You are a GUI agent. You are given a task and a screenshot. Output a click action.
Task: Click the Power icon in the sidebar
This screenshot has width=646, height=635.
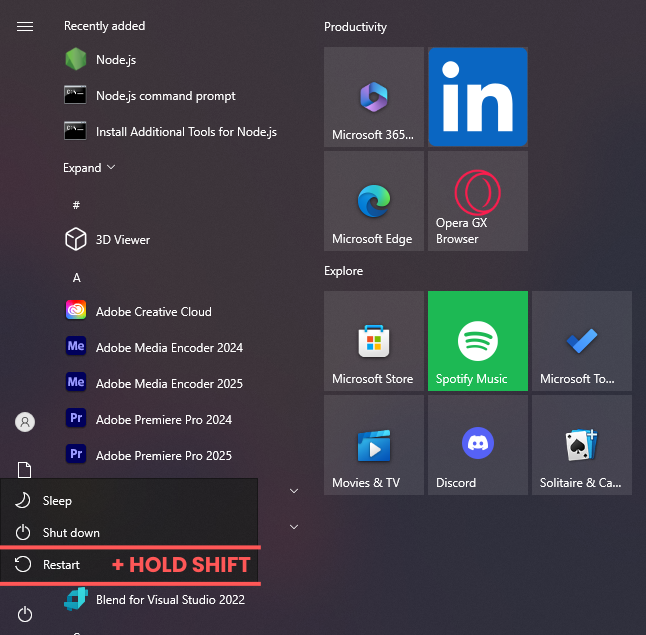[x=25, y=613]
